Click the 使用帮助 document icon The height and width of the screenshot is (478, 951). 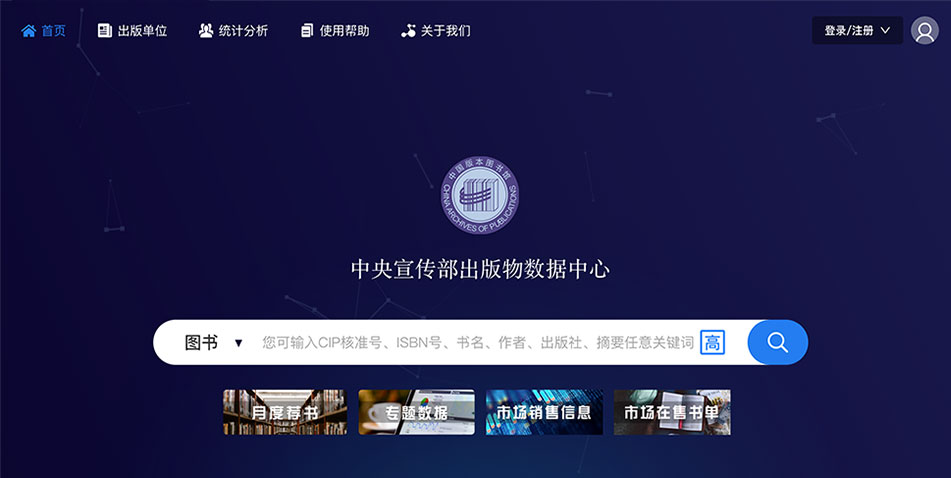307,31
